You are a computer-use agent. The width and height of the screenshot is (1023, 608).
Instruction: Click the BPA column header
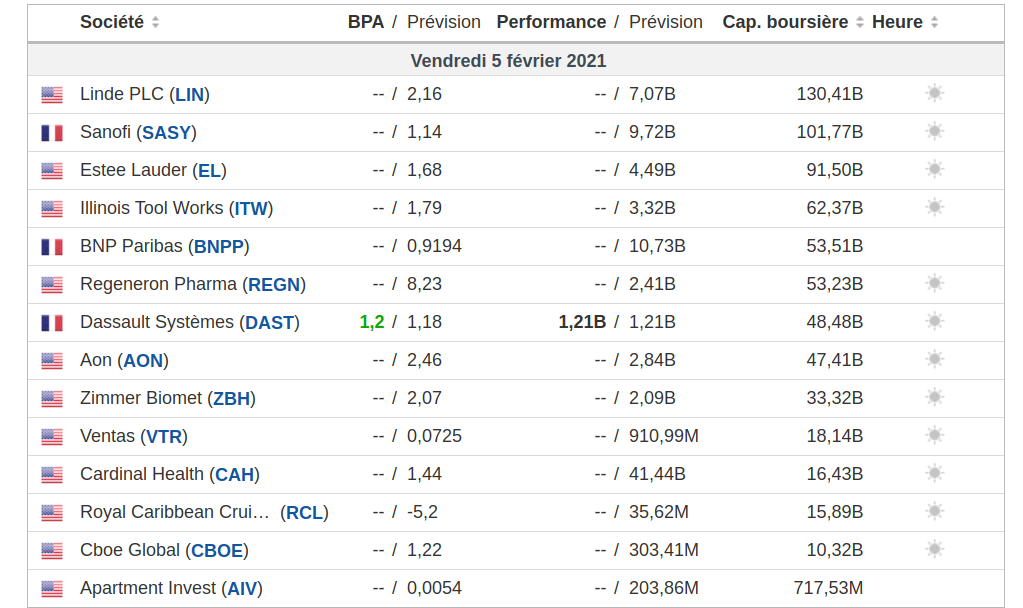365,22
